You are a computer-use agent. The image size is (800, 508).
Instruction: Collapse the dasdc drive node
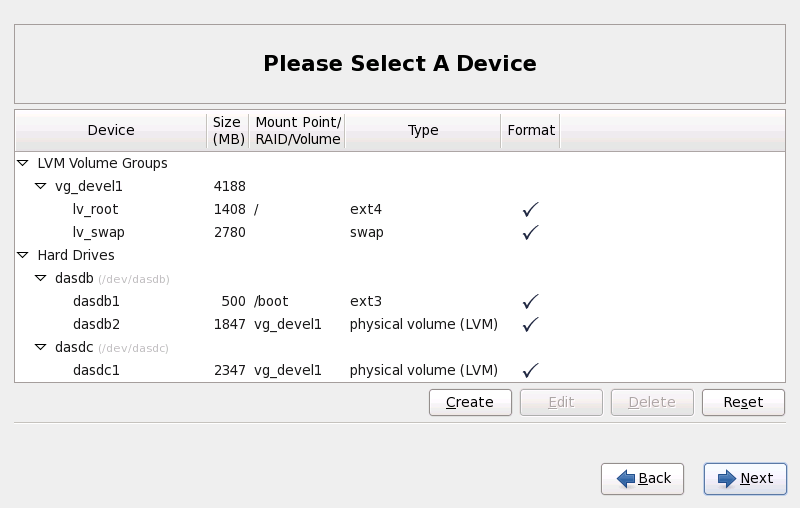(41, 348)
